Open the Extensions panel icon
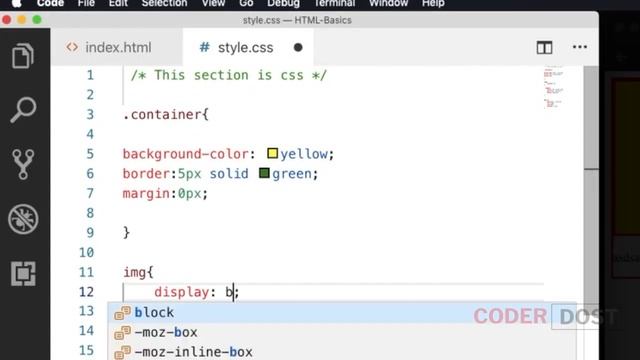 click(x=23, y=273)
